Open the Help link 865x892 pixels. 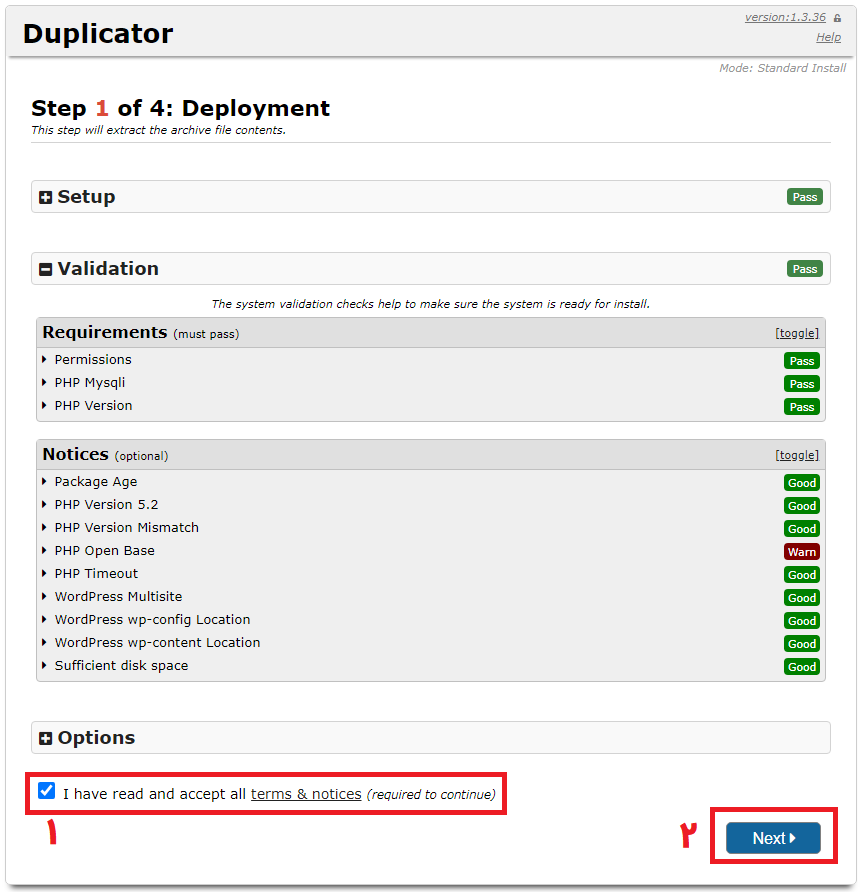[x=828, y=37]
